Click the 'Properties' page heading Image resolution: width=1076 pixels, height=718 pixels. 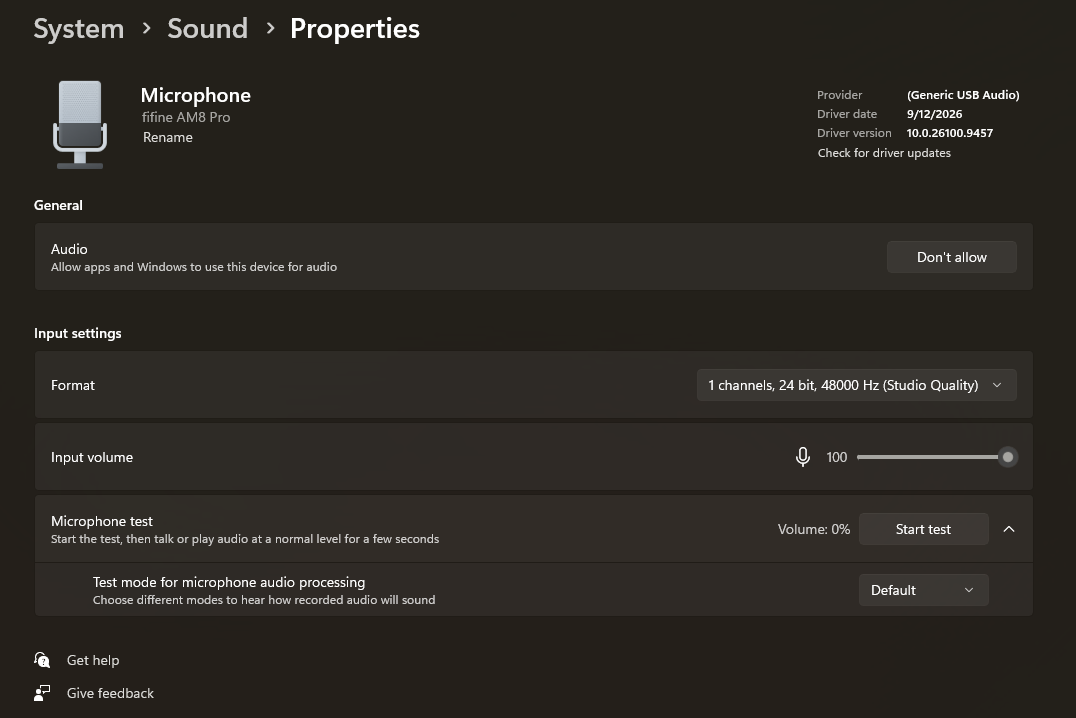(355, 29)
